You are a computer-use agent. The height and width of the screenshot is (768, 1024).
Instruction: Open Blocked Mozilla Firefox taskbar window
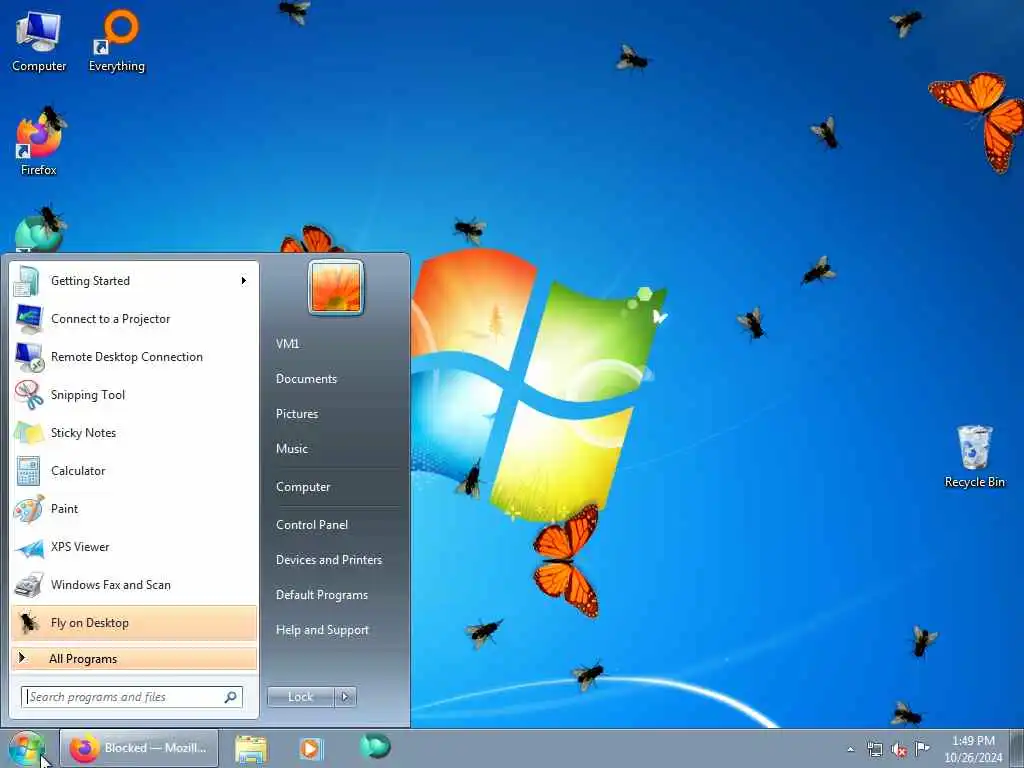(x=139, y=748)
